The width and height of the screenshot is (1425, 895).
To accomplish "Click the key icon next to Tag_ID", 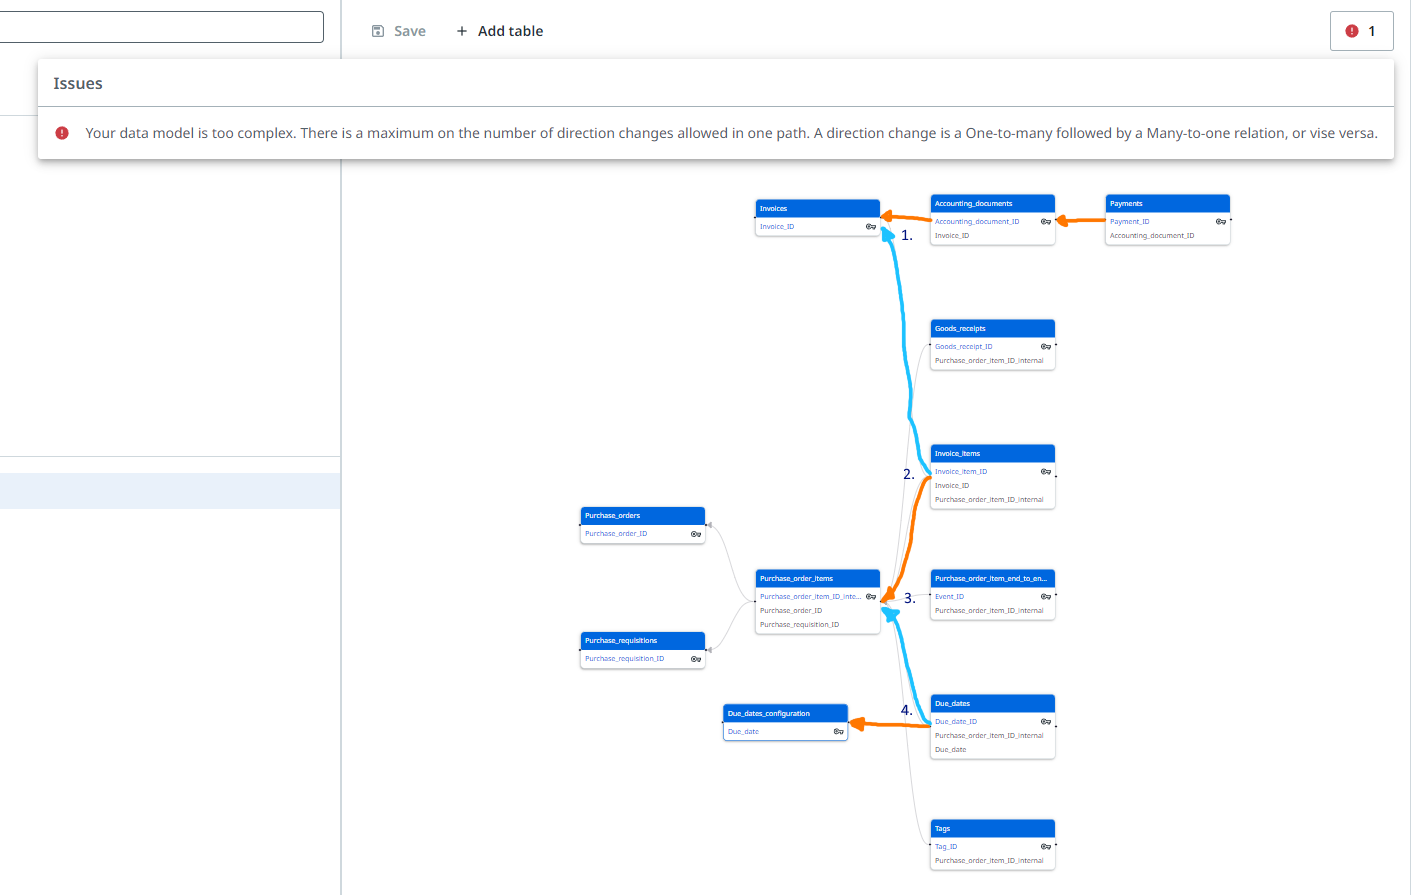I will [x=1045, y=847].
